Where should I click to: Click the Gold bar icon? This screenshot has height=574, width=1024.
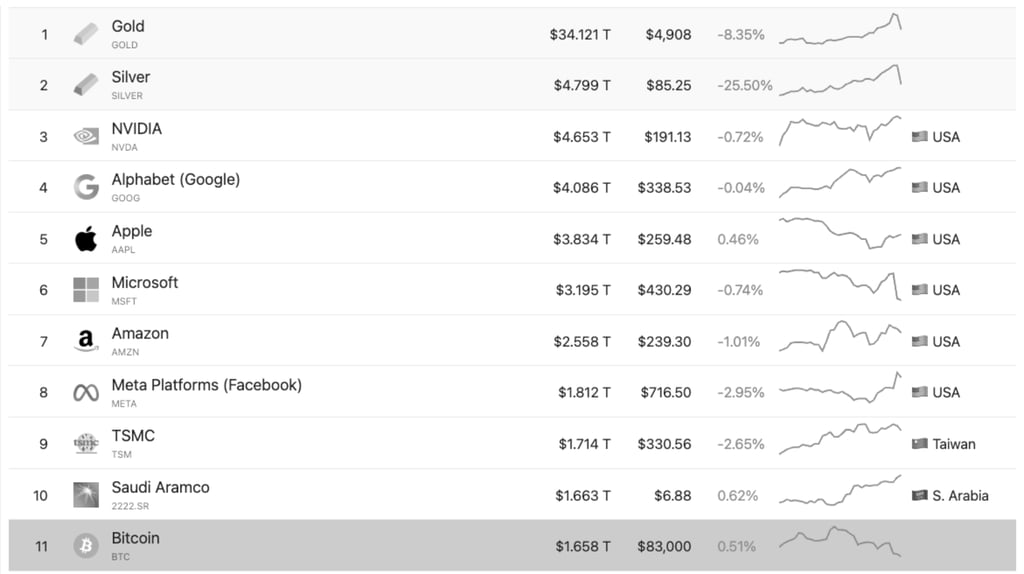pos(86,34)
